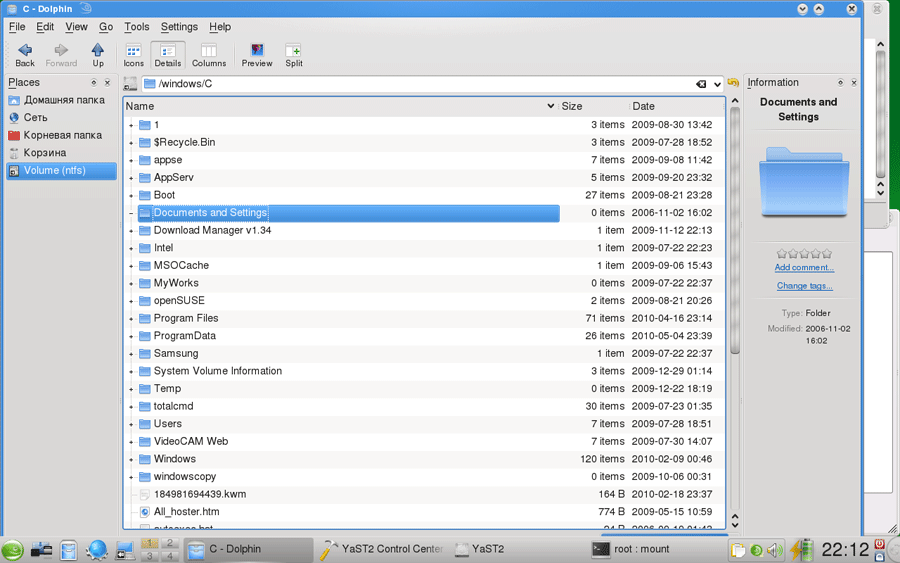The height and width of the screenshot is (563, 900).
Task: Click the folder preview in Information panel
Action: (804, 181)
